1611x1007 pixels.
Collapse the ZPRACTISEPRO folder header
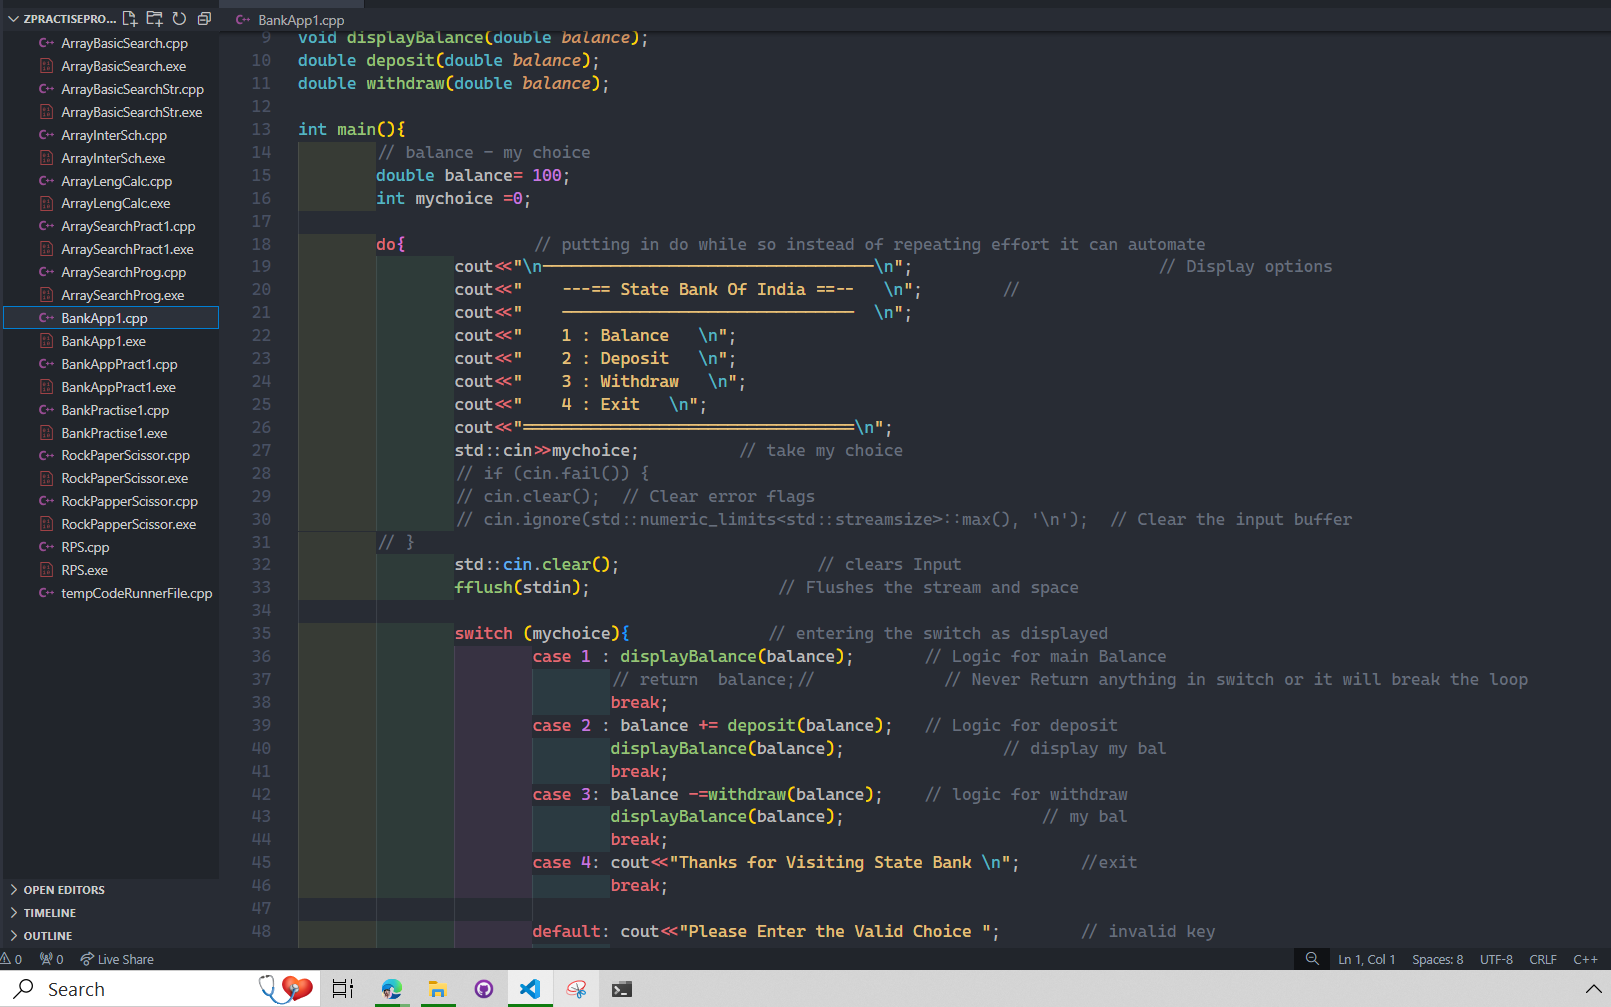tap(60, 19)
